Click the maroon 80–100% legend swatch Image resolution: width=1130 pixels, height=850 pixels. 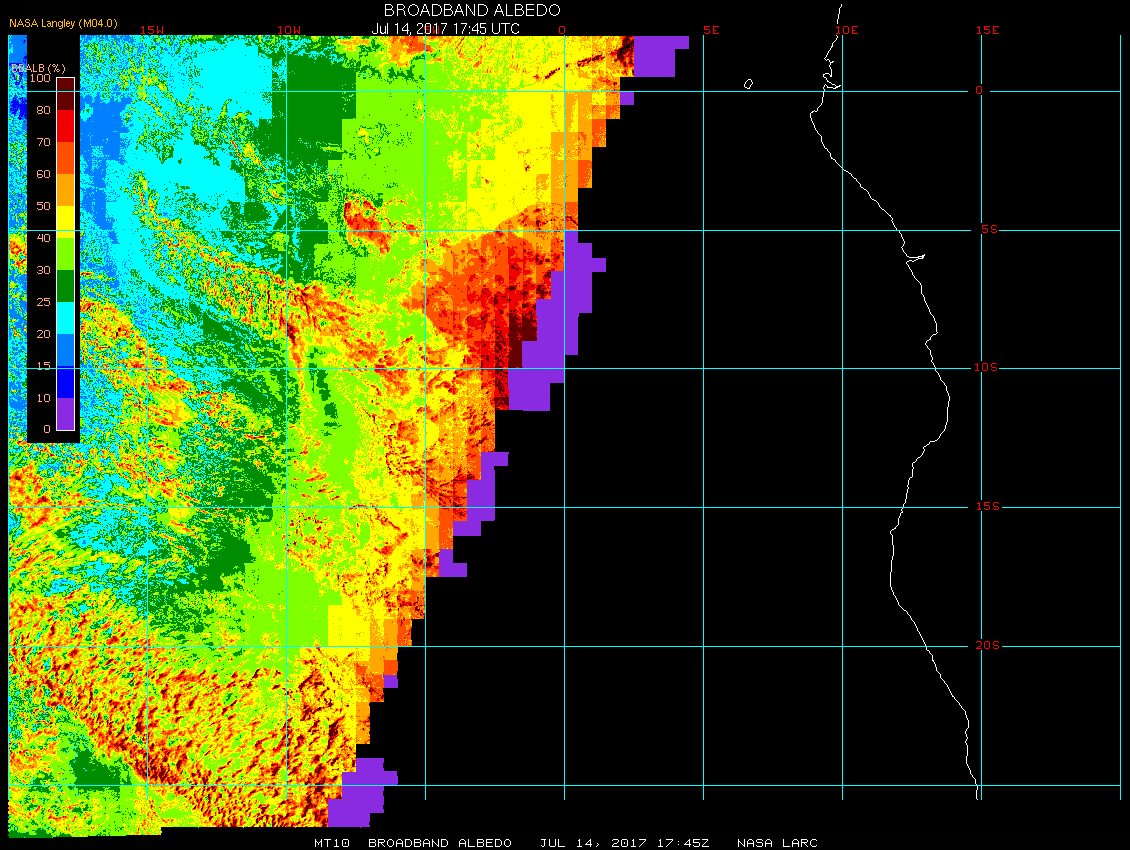(66, 94)
